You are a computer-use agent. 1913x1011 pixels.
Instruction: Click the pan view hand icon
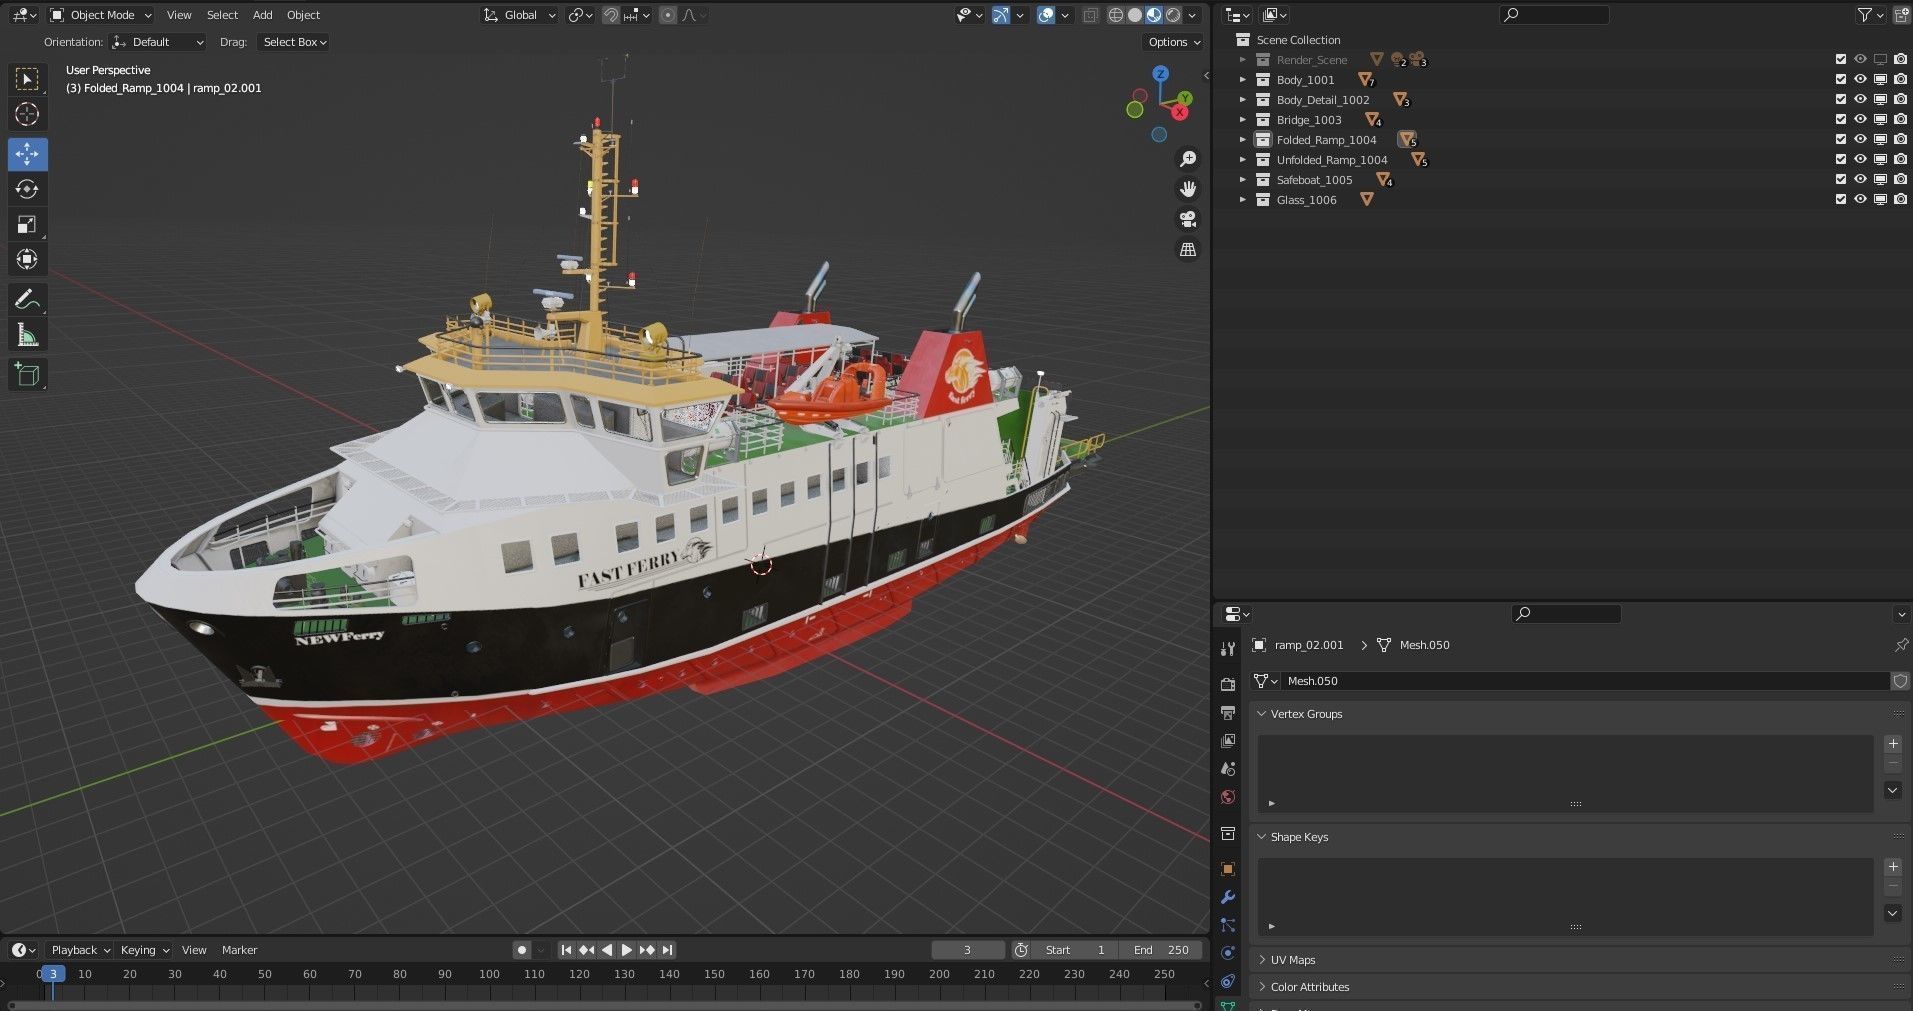(1188, 189)
